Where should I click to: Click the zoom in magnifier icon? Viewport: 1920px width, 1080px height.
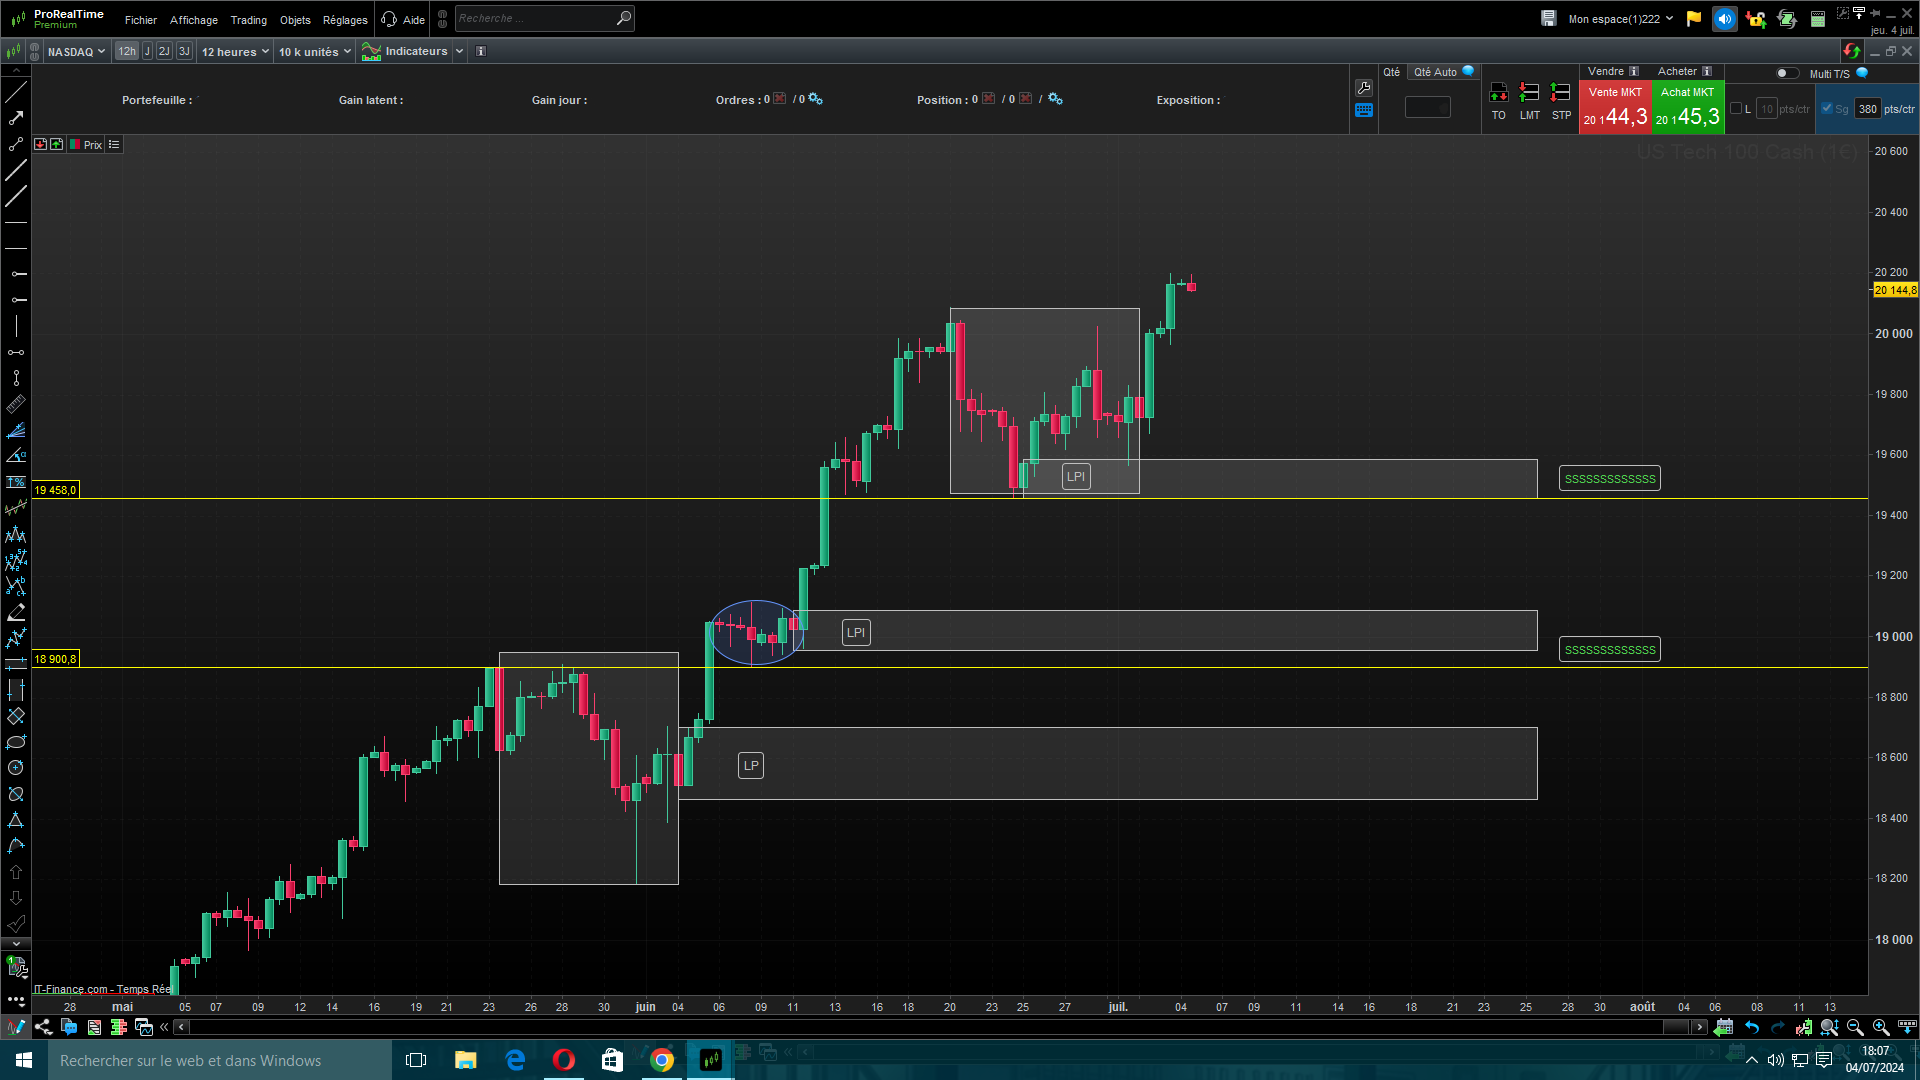(x=1880, y=1027)
